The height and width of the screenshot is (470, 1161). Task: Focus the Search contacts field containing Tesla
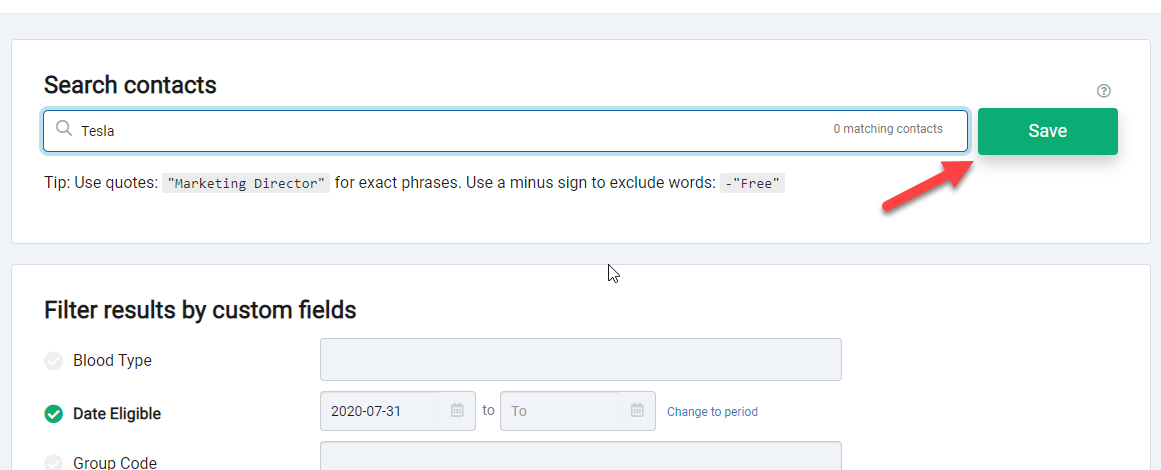click(x=505, y=131)
